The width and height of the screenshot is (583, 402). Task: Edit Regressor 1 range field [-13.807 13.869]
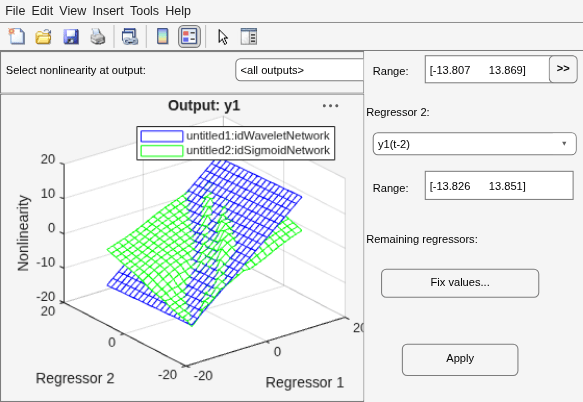[x=487, y=70]
